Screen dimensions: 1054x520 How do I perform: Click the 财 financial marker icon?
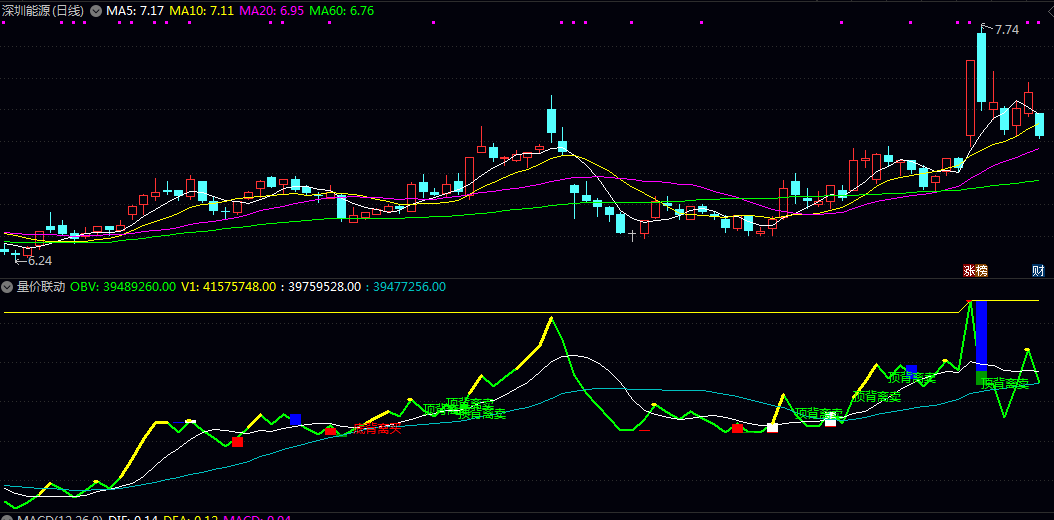tap(1039, 270)
